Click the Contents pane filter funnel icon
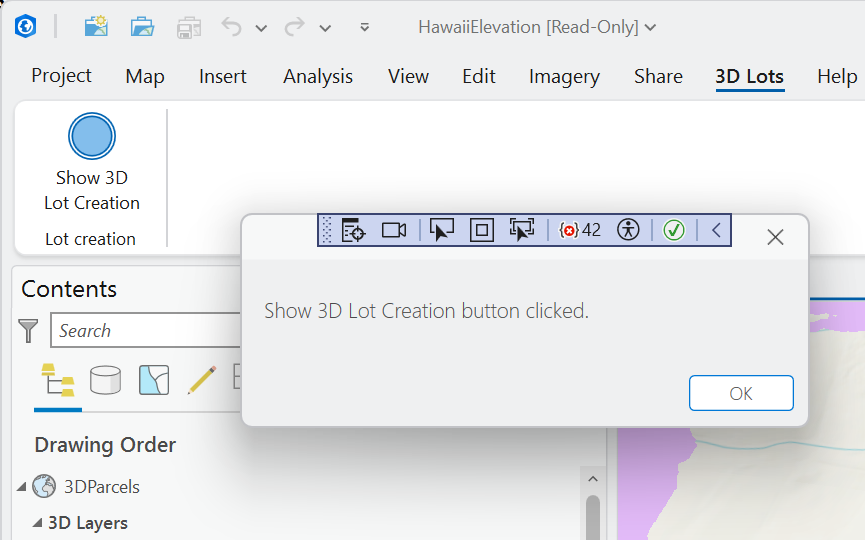This screenshot has height=540, width=865. point(28,330)
